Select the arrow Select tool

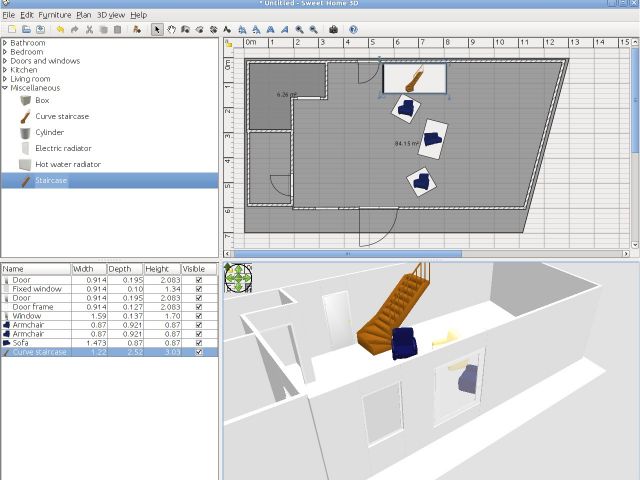[156, 29]
